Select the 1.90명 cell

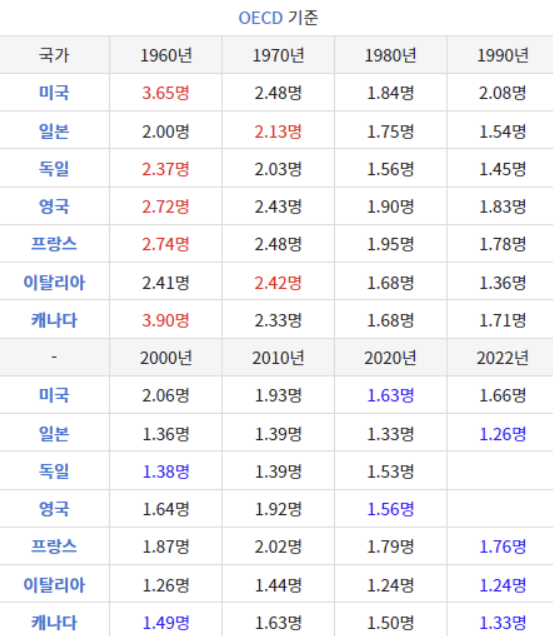(390, 206)
